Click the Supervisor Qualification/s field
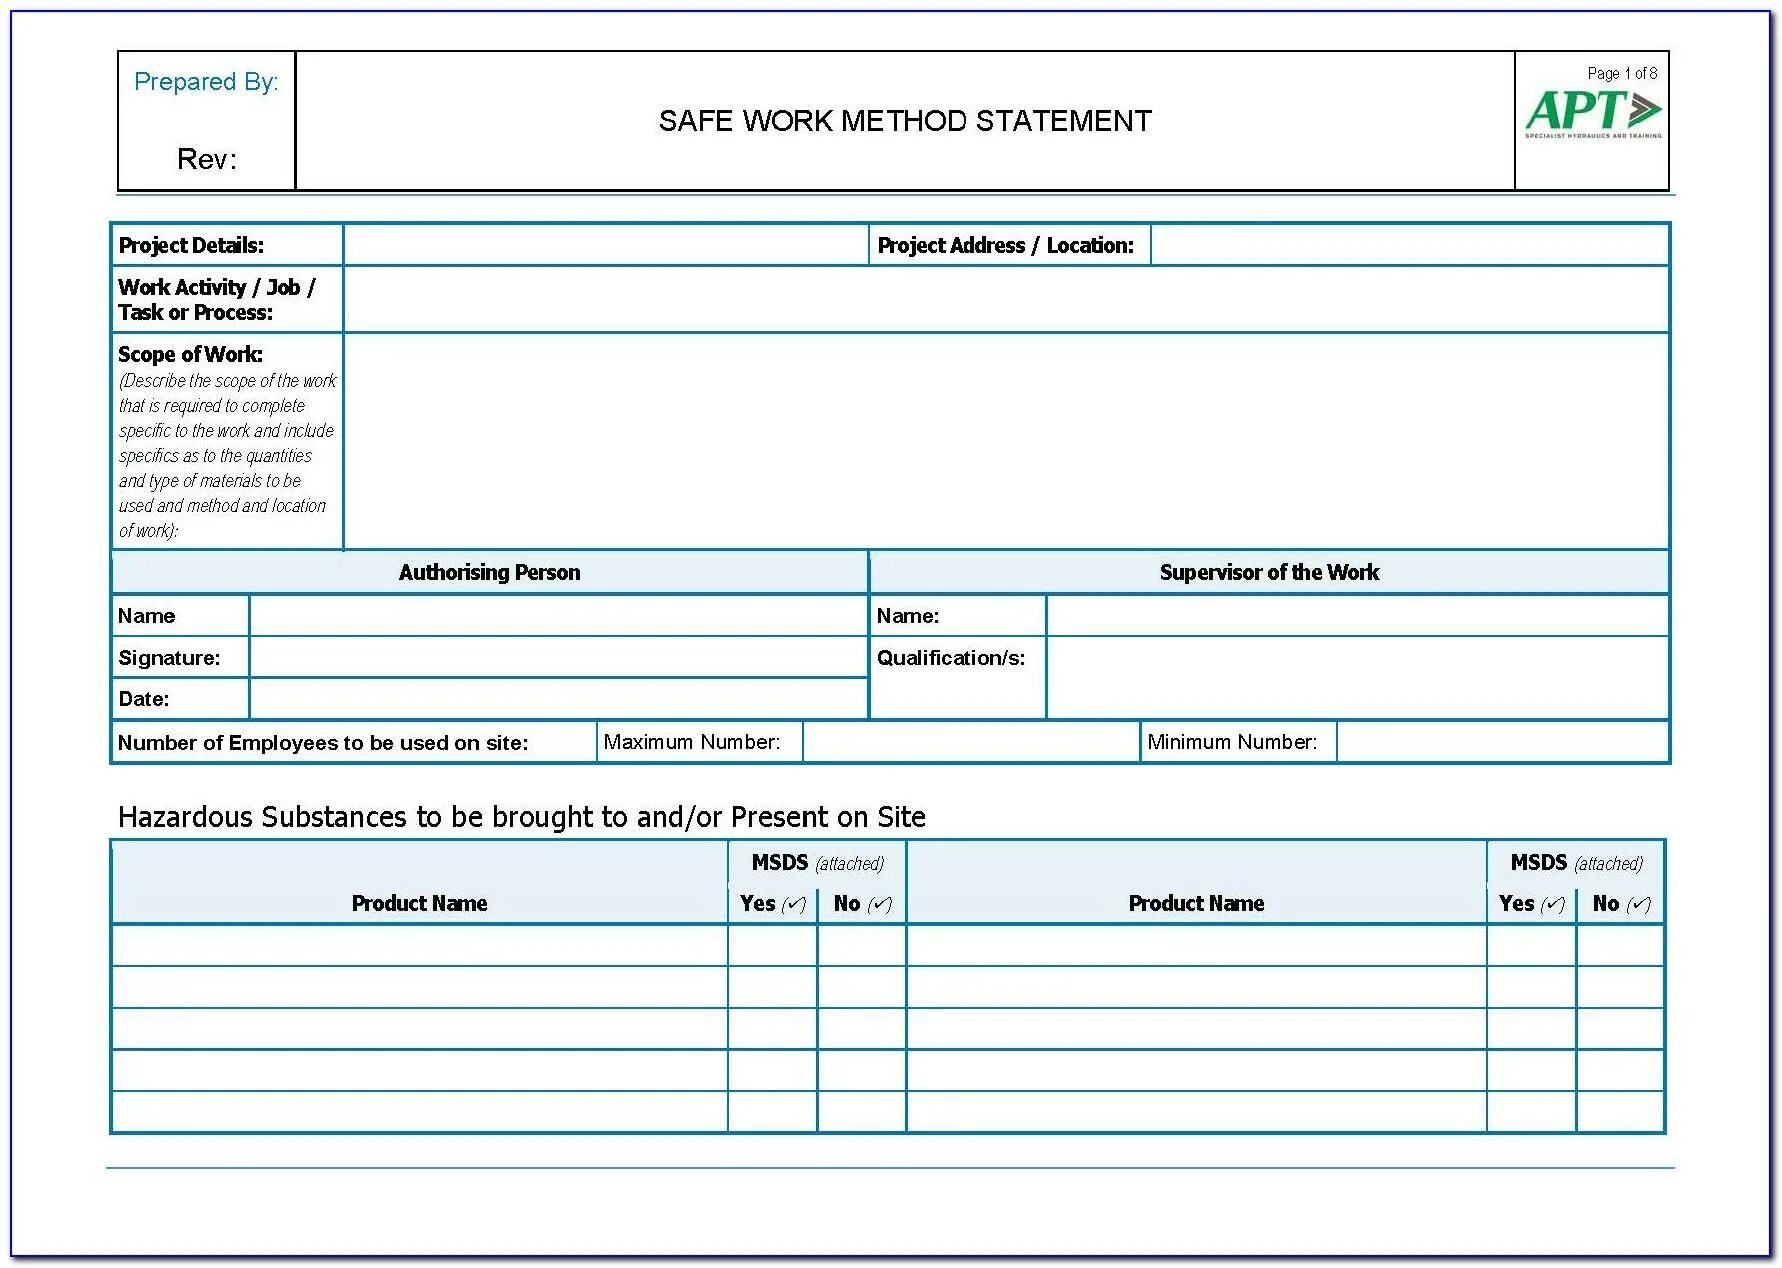 pos(1358,678)
